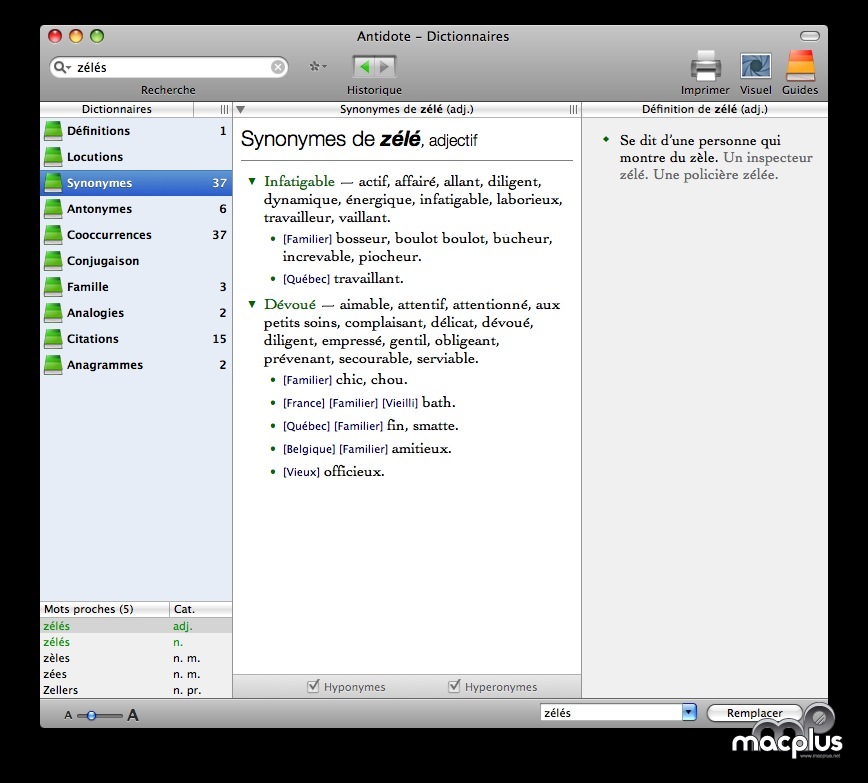Viewport: 868px width, 783px height.
Task: Open the search magnifier options menu
Action: pyautogui.click(x=63, y=68)
